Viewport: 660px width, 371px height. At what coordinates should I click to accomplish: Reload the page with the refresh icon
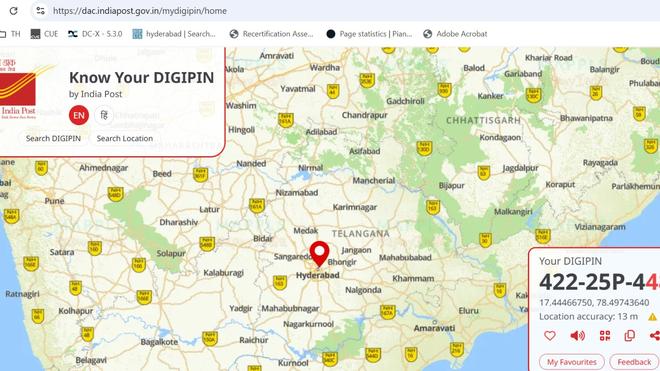13,11
